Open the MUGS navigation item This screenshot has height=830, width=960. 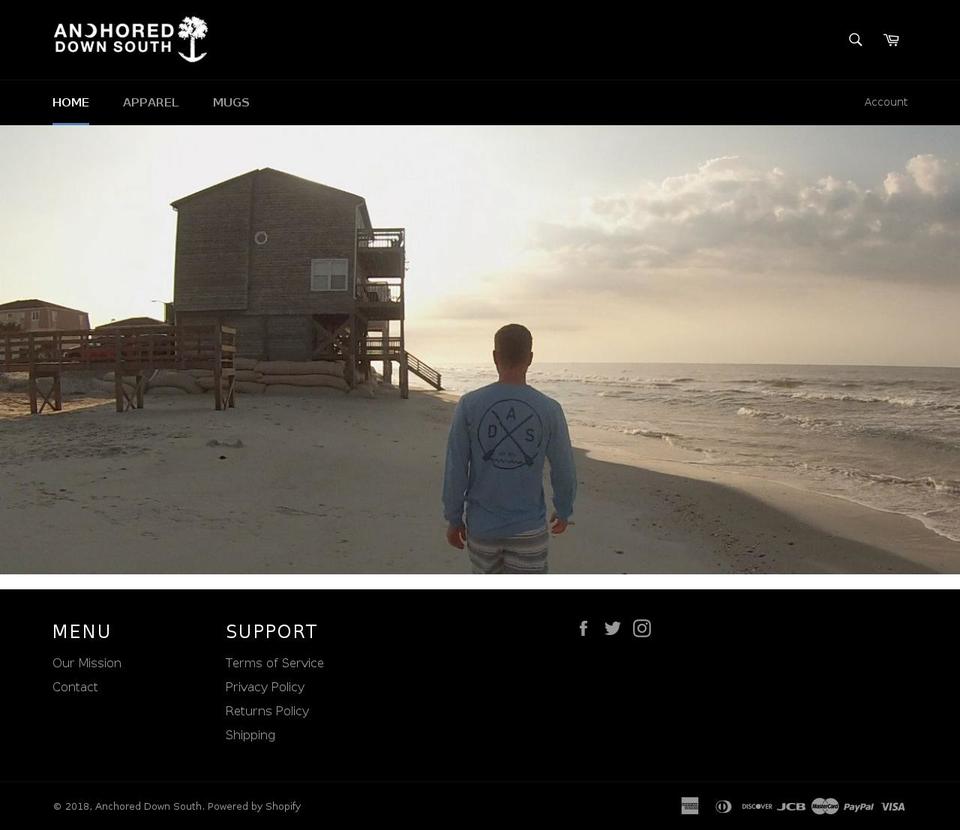[x=231, y=102]
